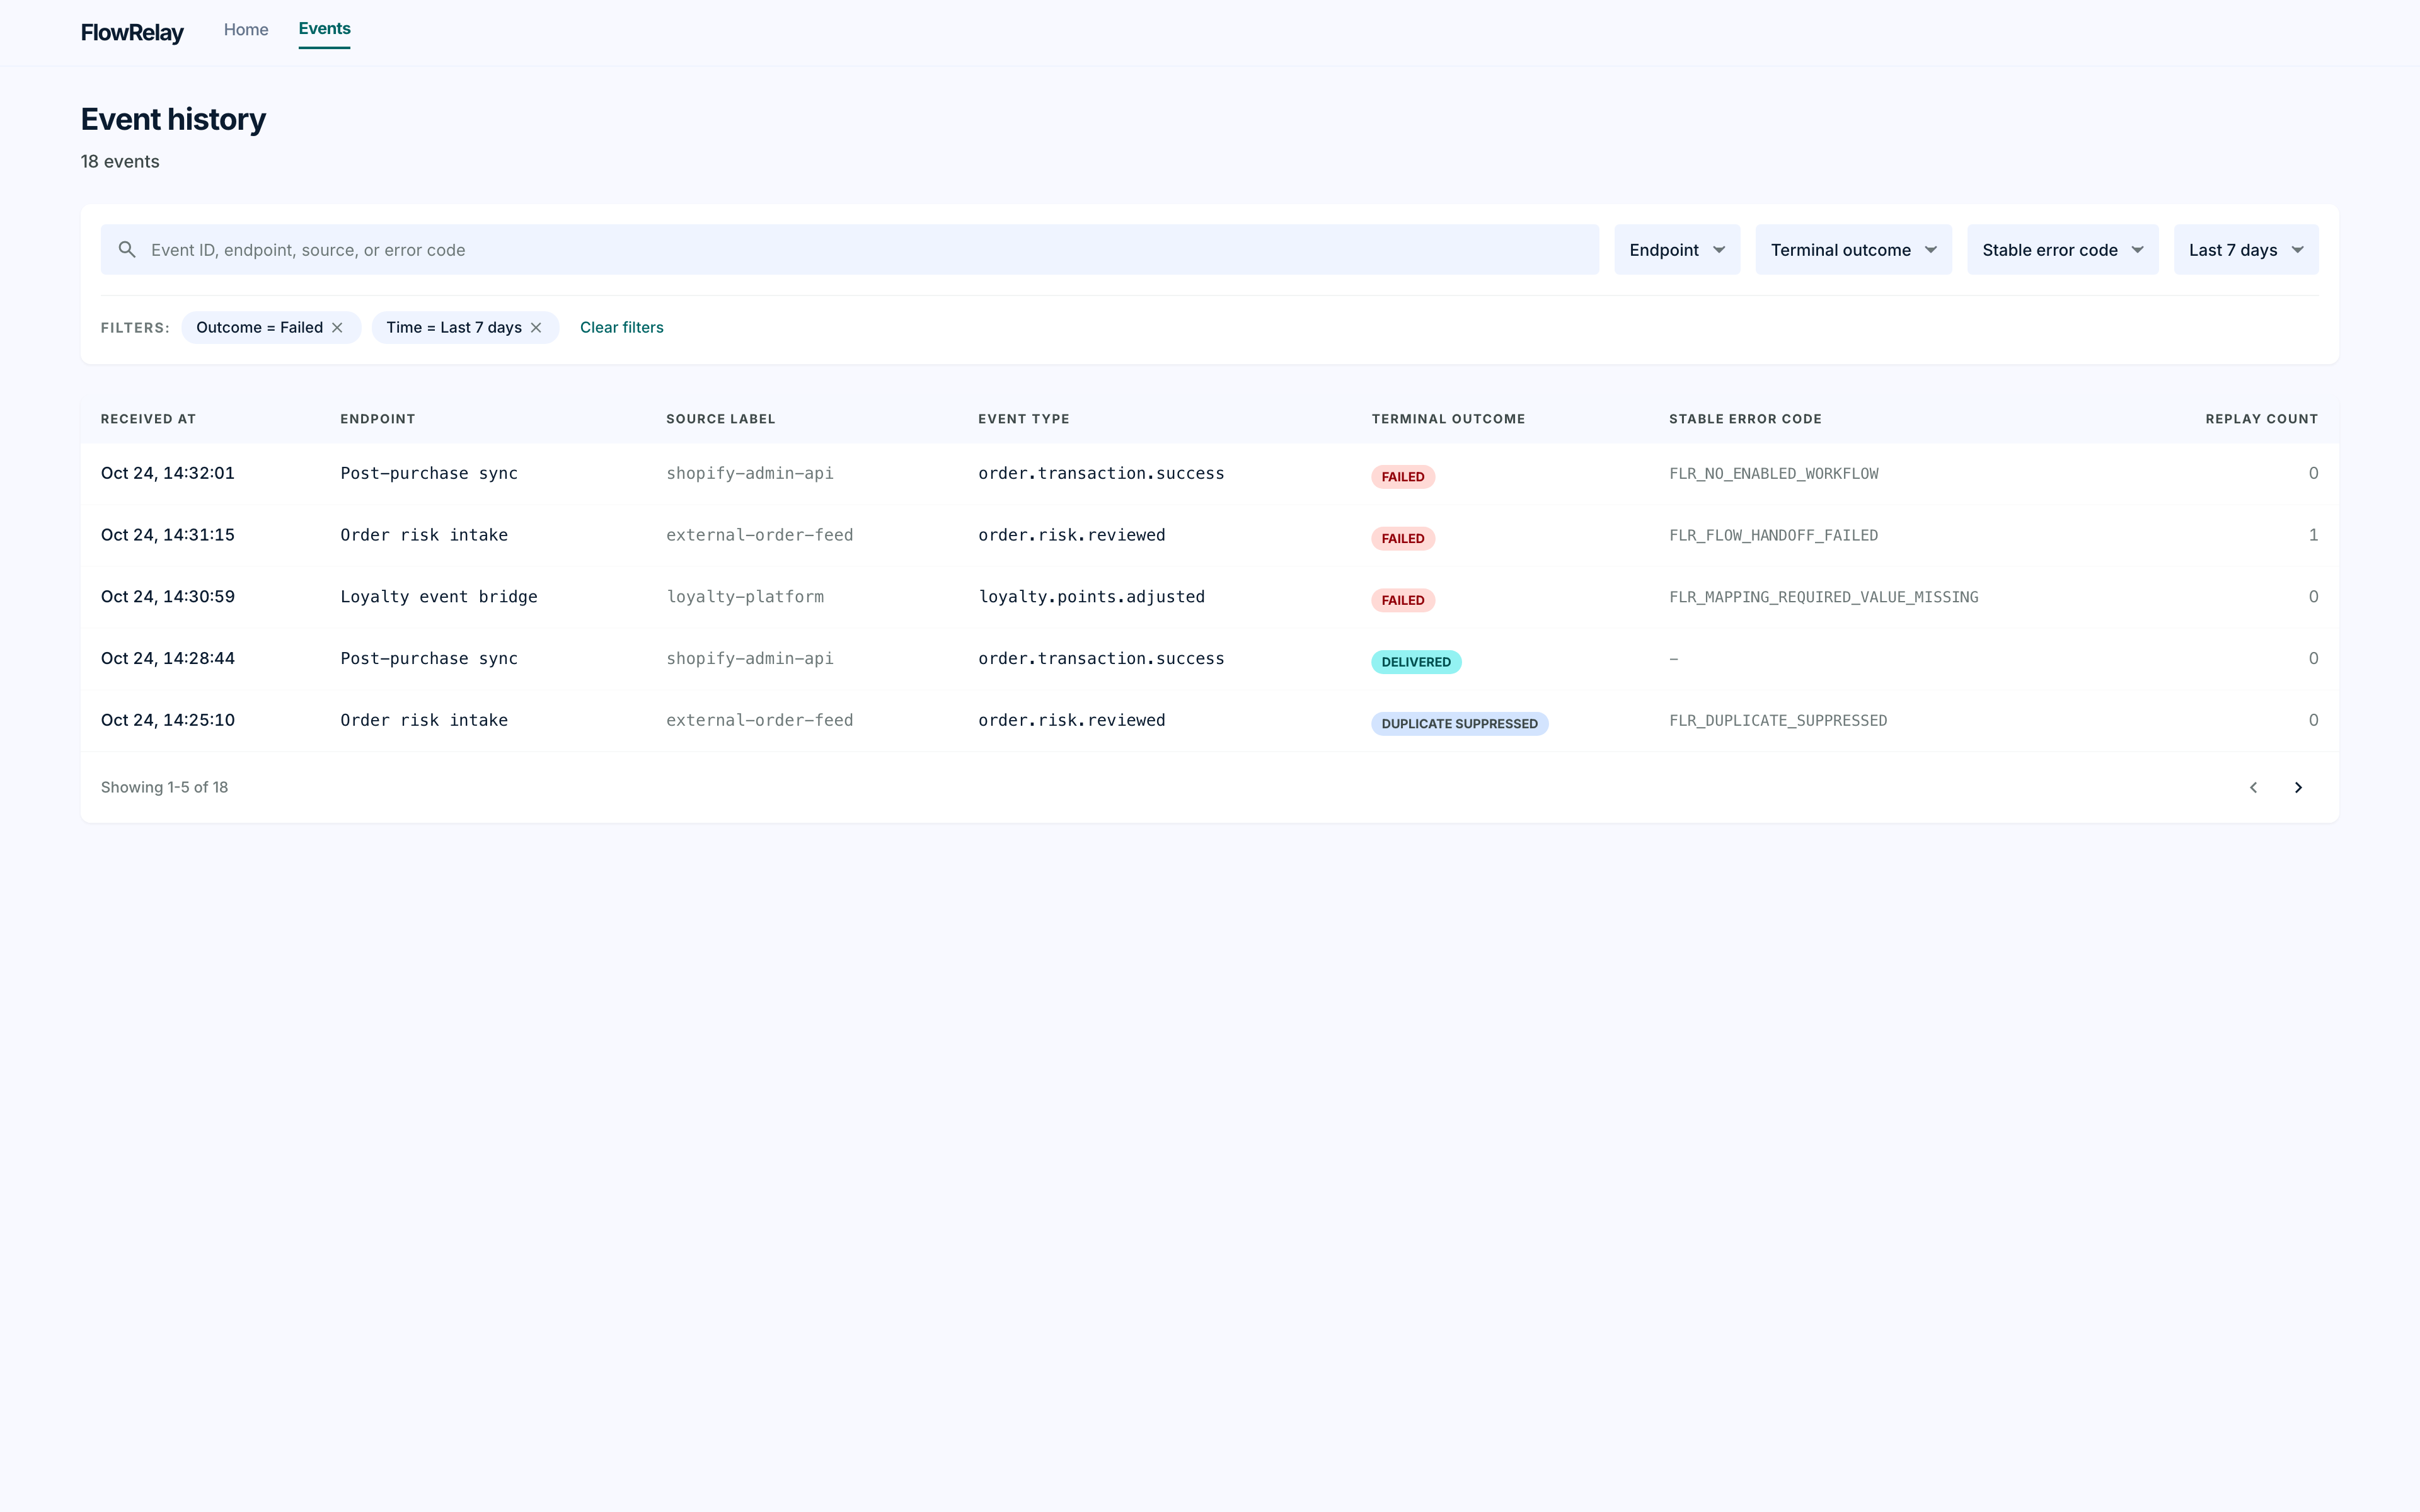Click Clear filters link
The image size is (2420, 1512).
[621, 328]
